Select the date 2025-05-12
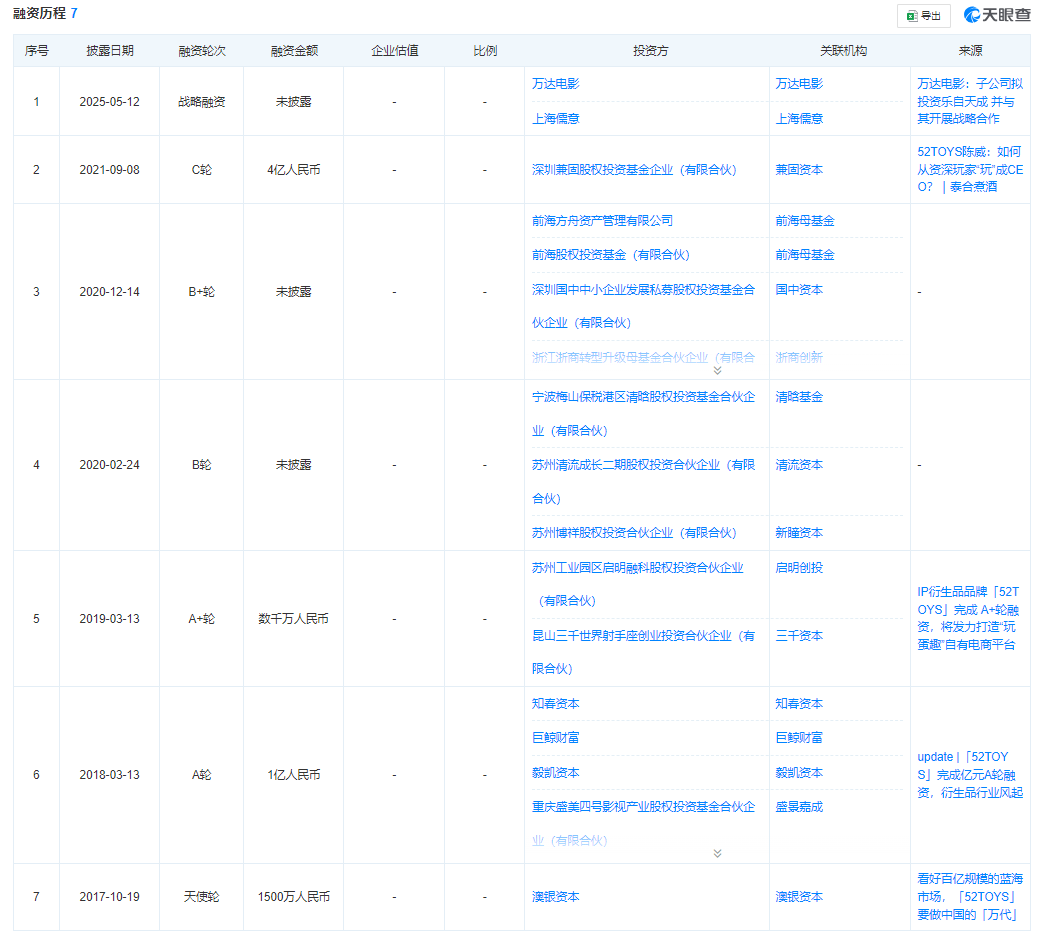 coord(110,102)
